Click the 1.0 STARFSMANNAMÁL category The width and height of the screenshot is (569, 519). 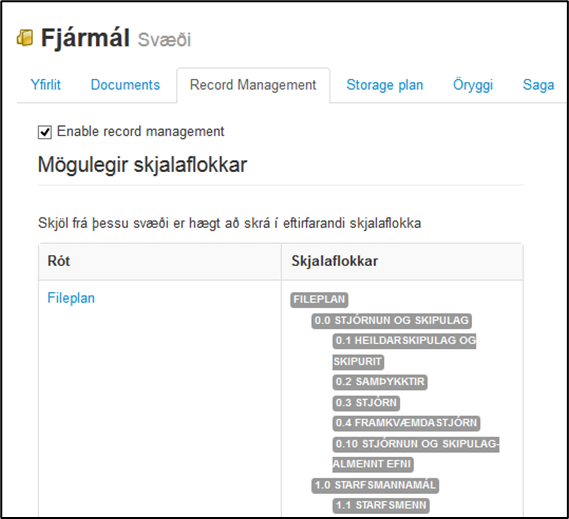375,485
